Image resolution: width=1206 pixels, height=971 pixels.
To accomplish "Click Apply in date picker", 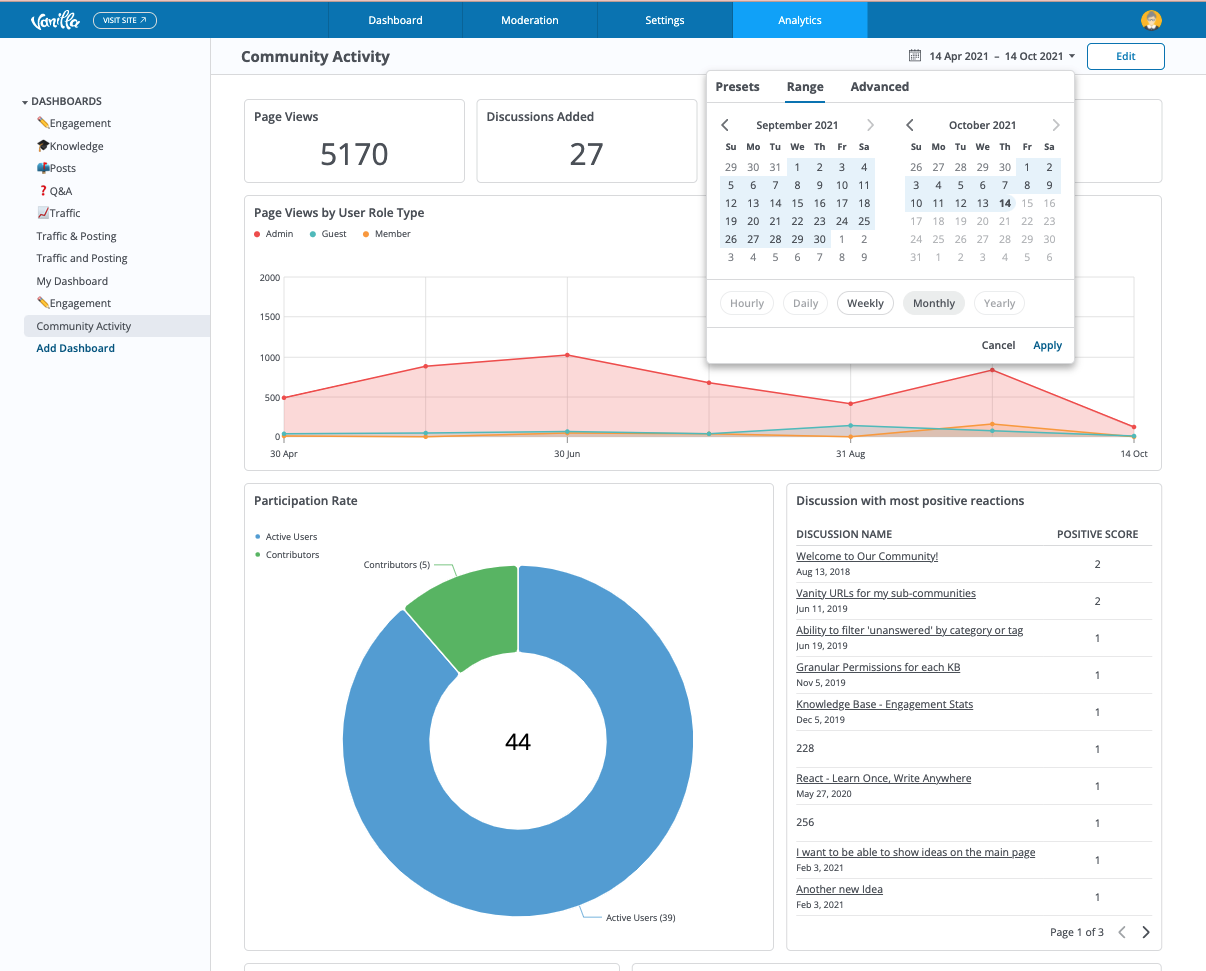I will click(1047, 345).
